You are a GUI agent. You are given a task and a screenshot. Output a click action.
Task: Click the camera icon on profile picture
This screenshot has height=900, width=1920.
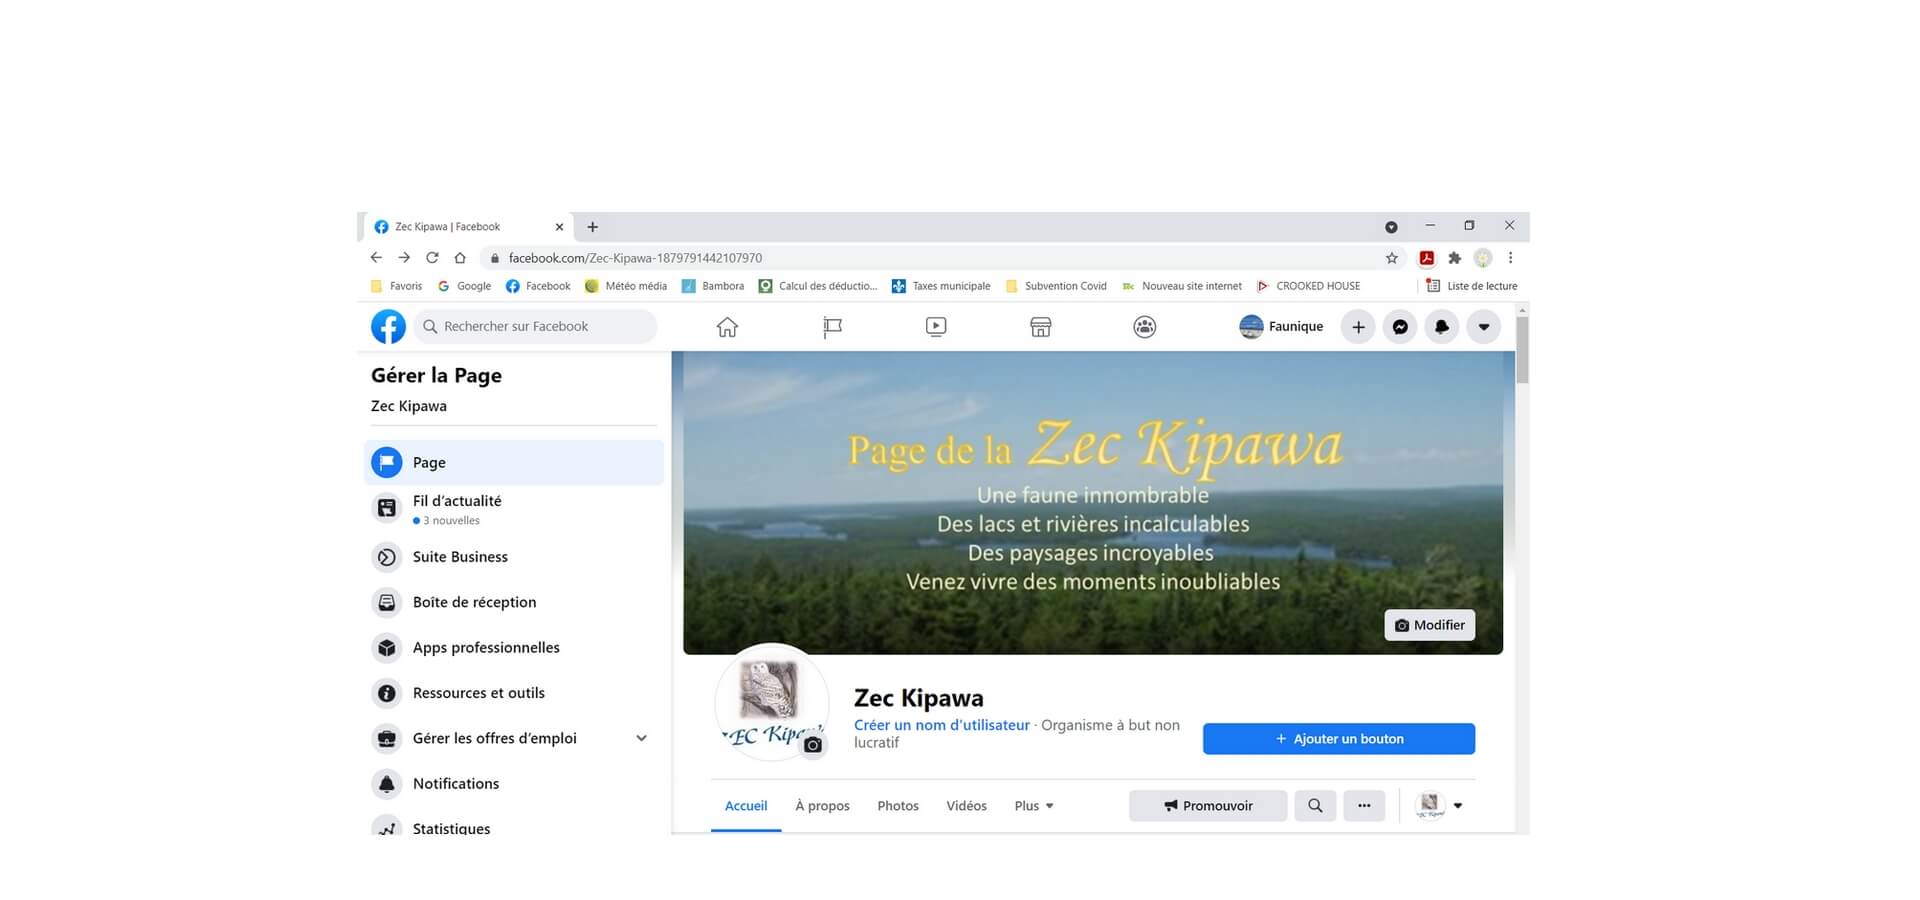point(813,745)
